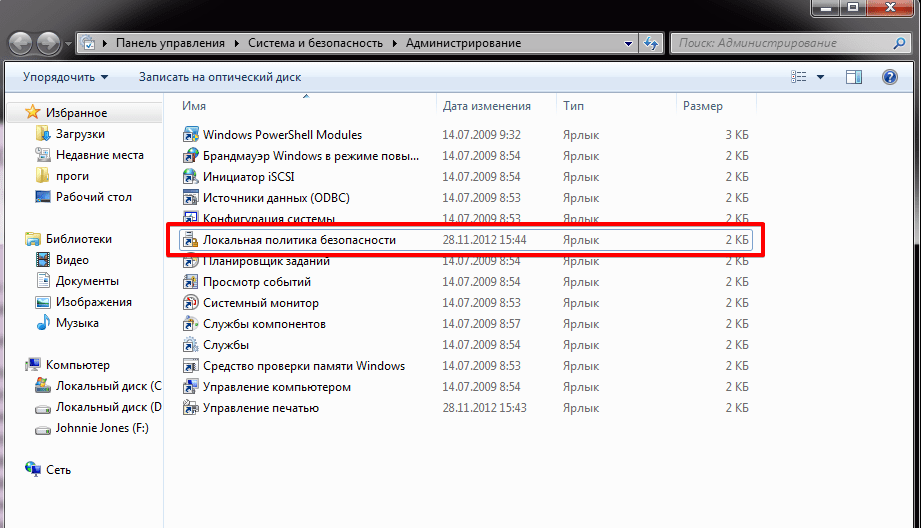Screen dimensions: 921x528
Task: Click the Windows PowerShell Modules icon
Action: (190, 134)
